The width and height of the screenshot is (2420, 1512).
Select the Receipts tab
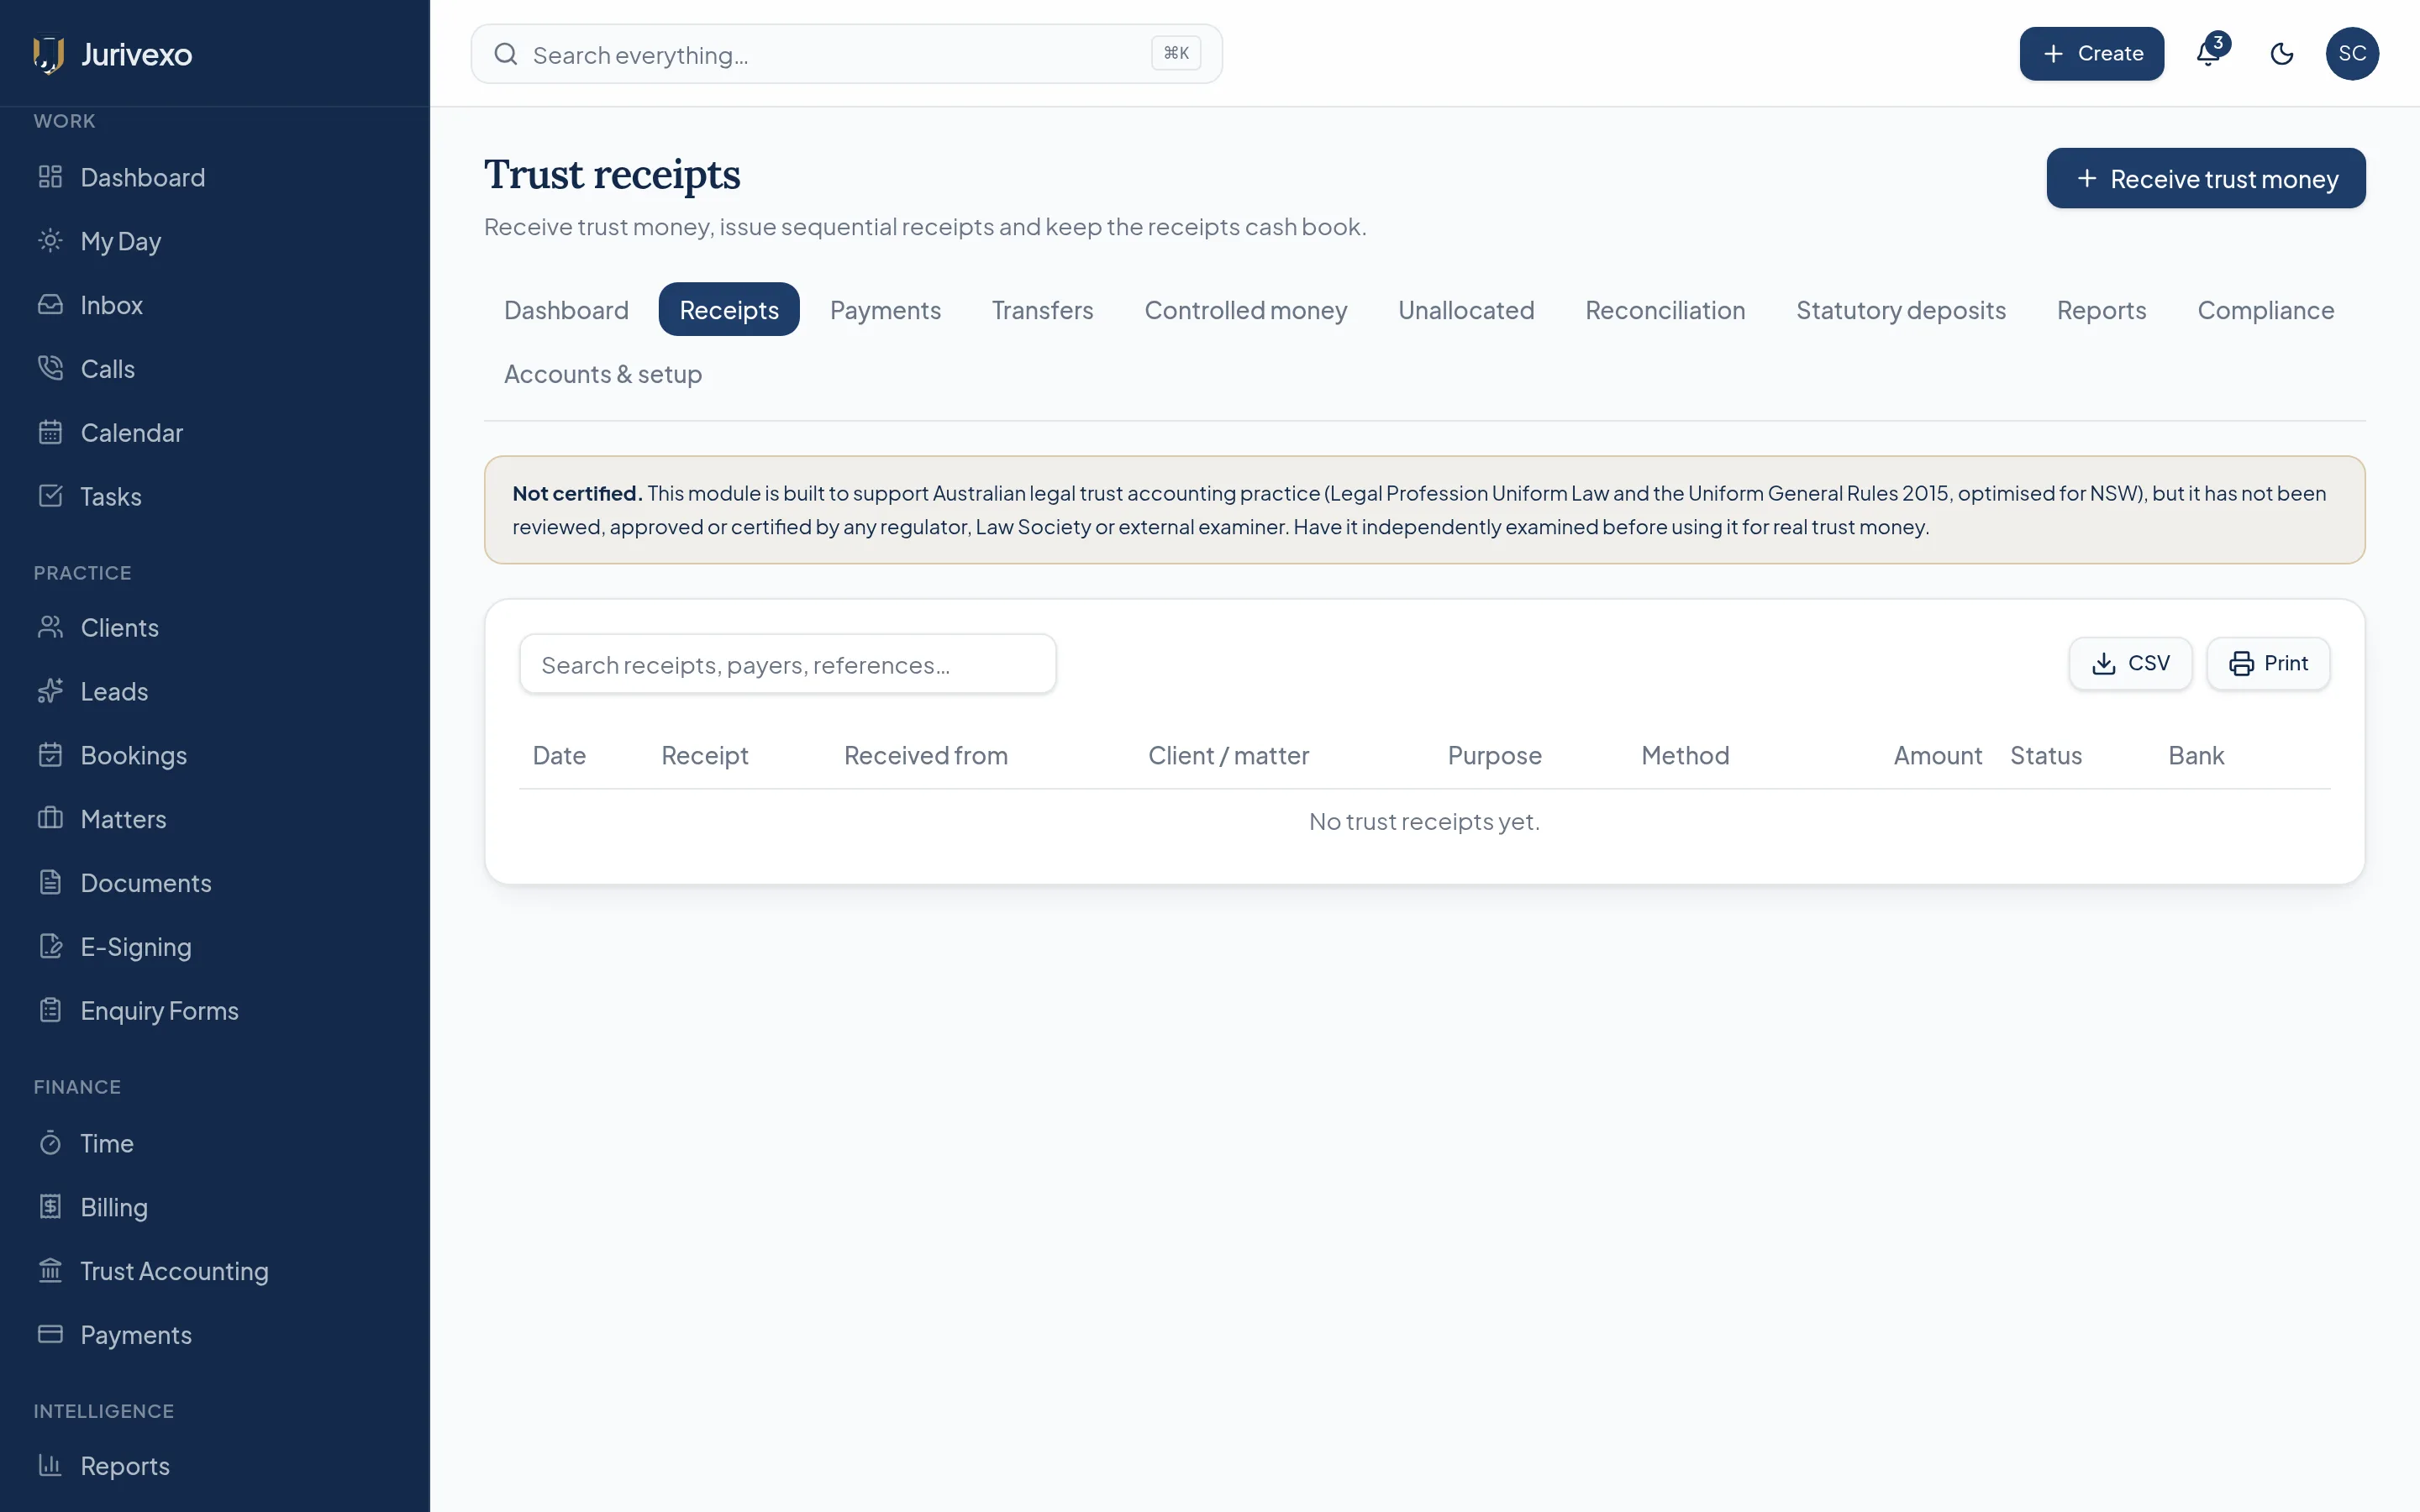(x=729, y=310)
